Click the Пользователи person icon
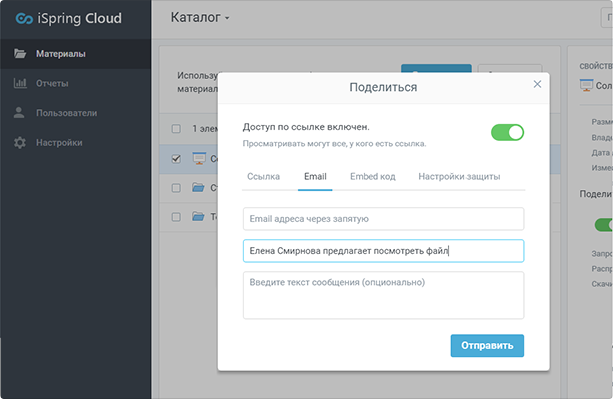The width and height of the screenshot is (615, 399). pos(19,113)
